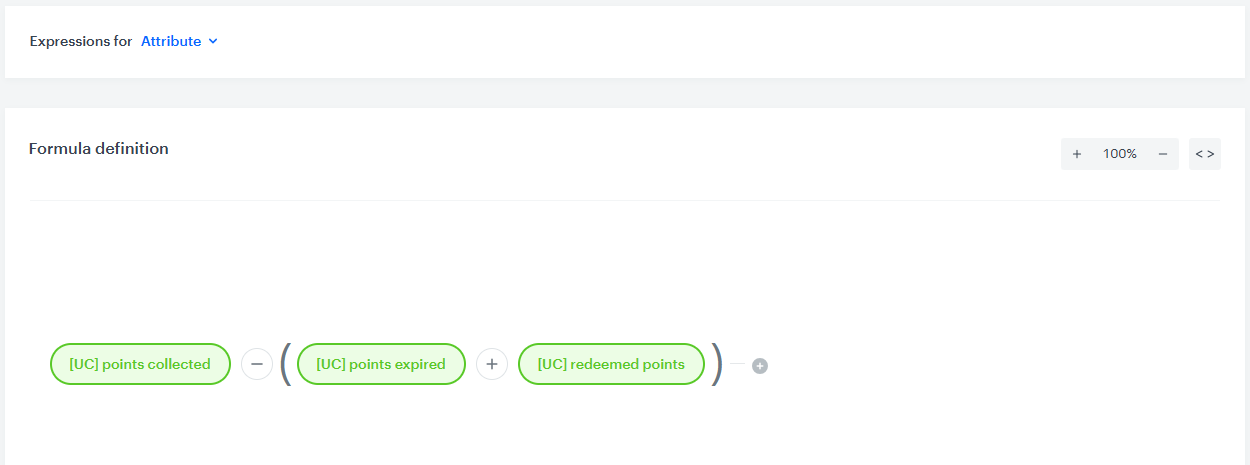The image size is (1250, 465).
Task: Click the 100% zoom level indicator
Action: pos(1120,154)
